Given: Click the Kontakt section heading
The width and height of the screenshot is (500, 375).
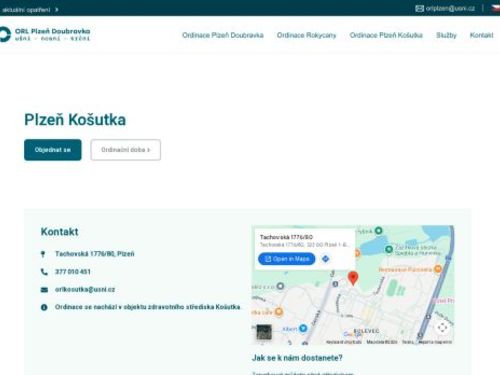Looking at the screenshot, I should [x=59, y=232].
